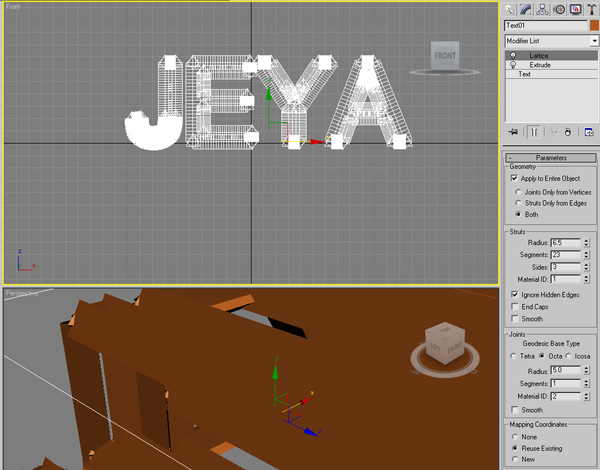Select Tetra geodesic base type
600x470 pixels.
coord(514,356)
